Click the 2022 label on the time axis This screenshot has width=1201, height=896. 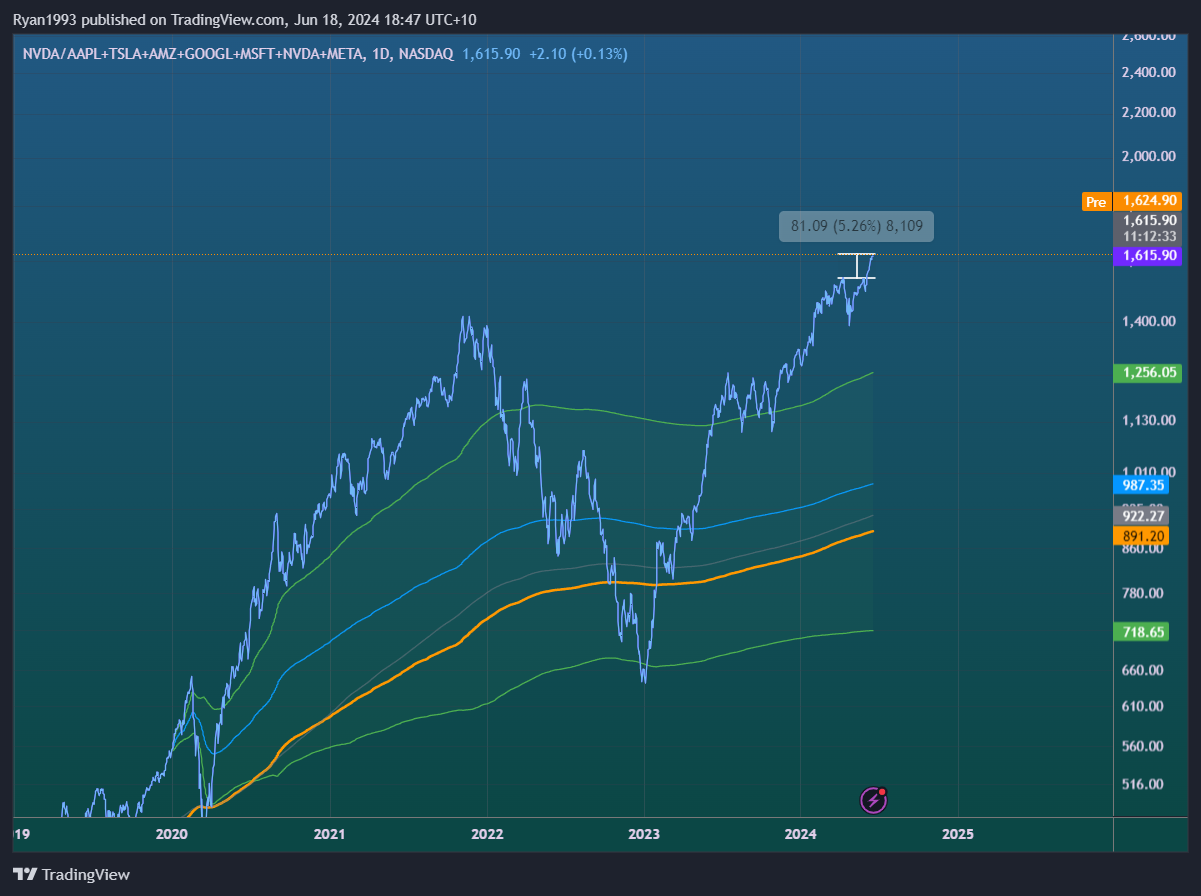tap(487, 833)
